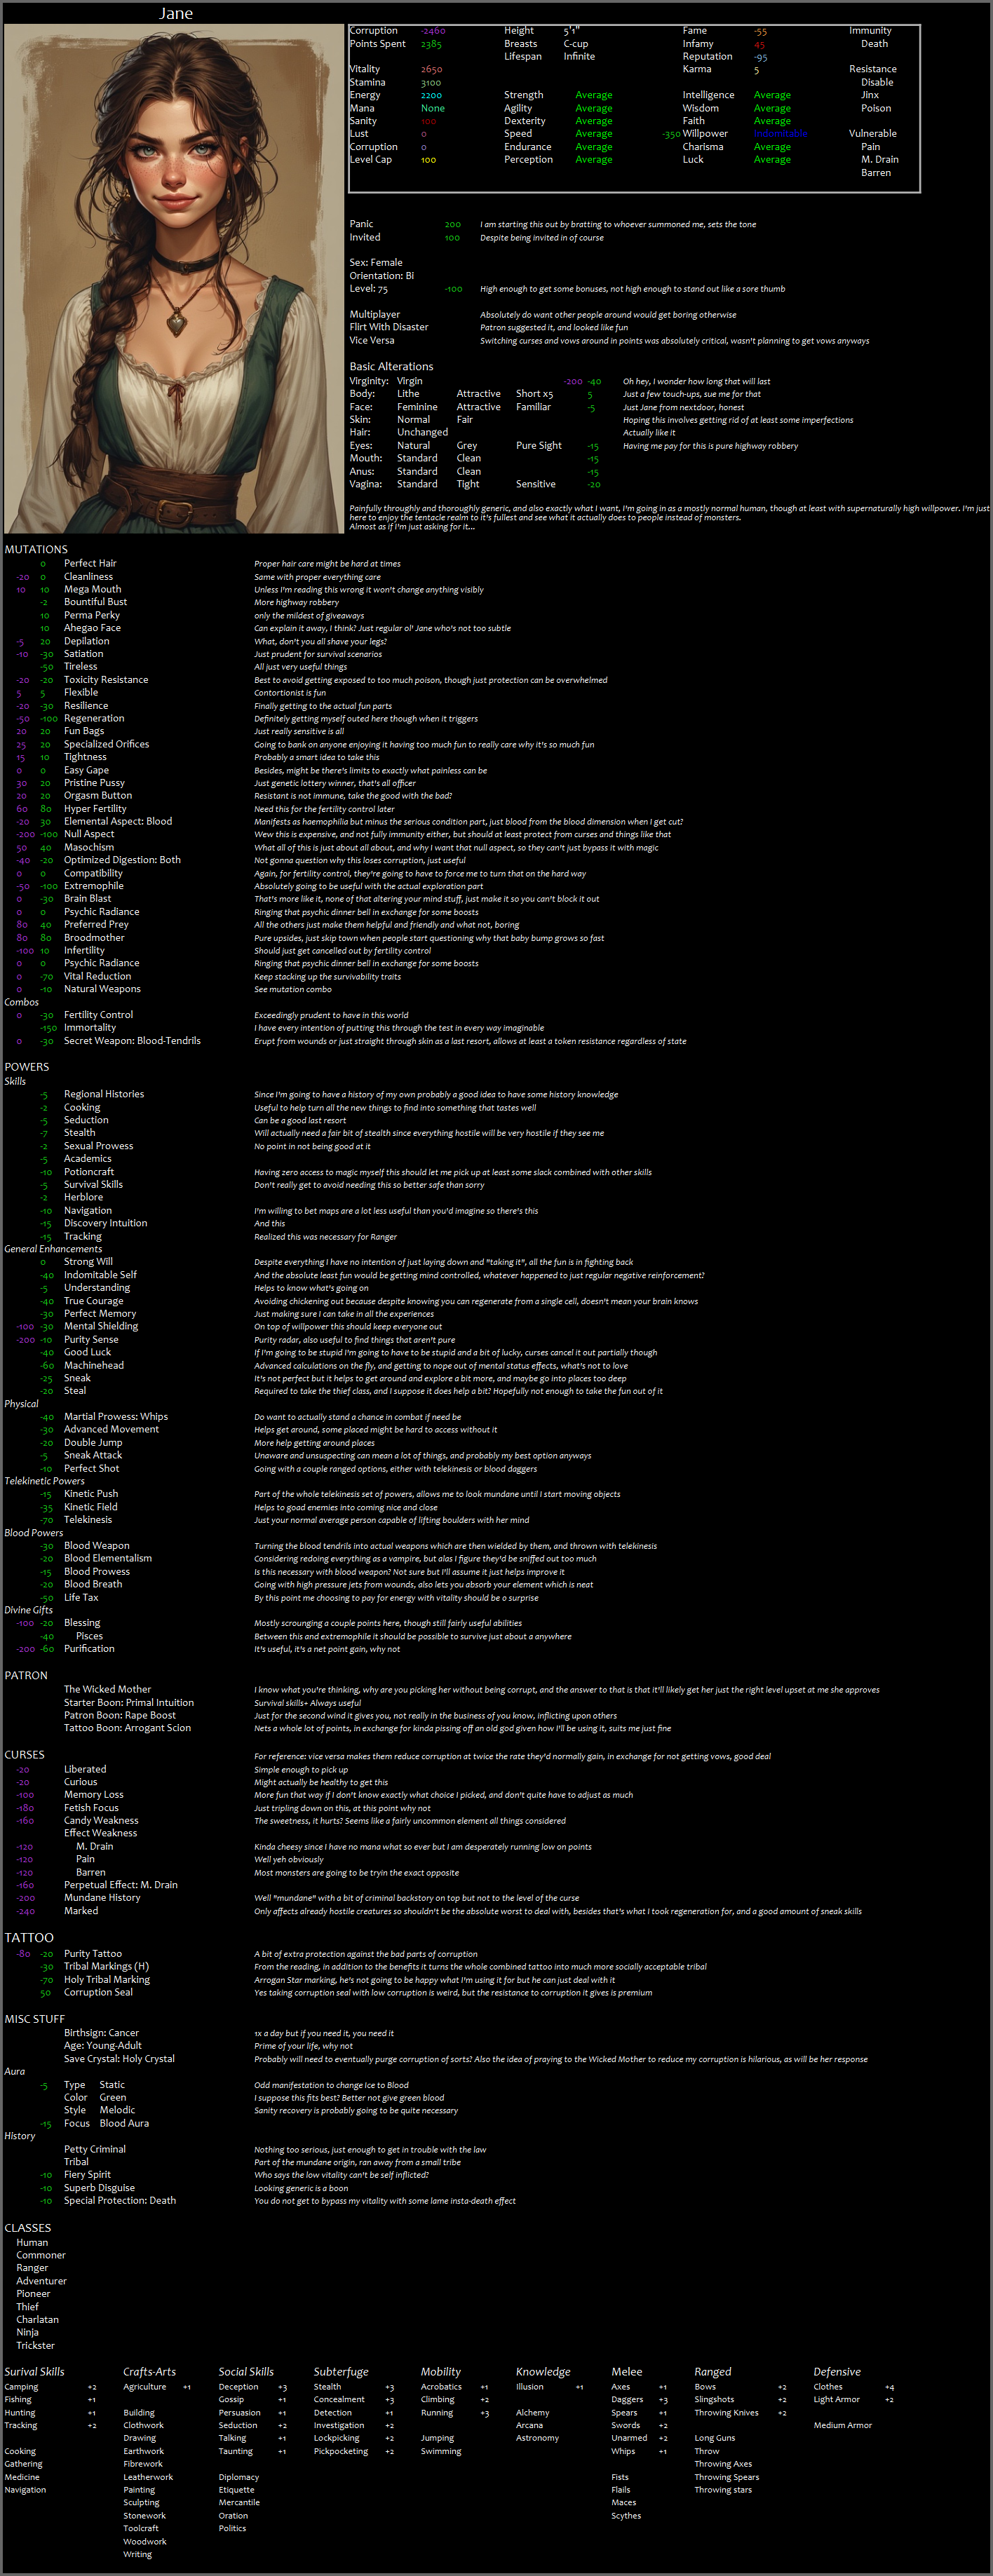This screenshot has width=993, height=2576.
Task: Click the "Karma" label
Action: [697, 70]
